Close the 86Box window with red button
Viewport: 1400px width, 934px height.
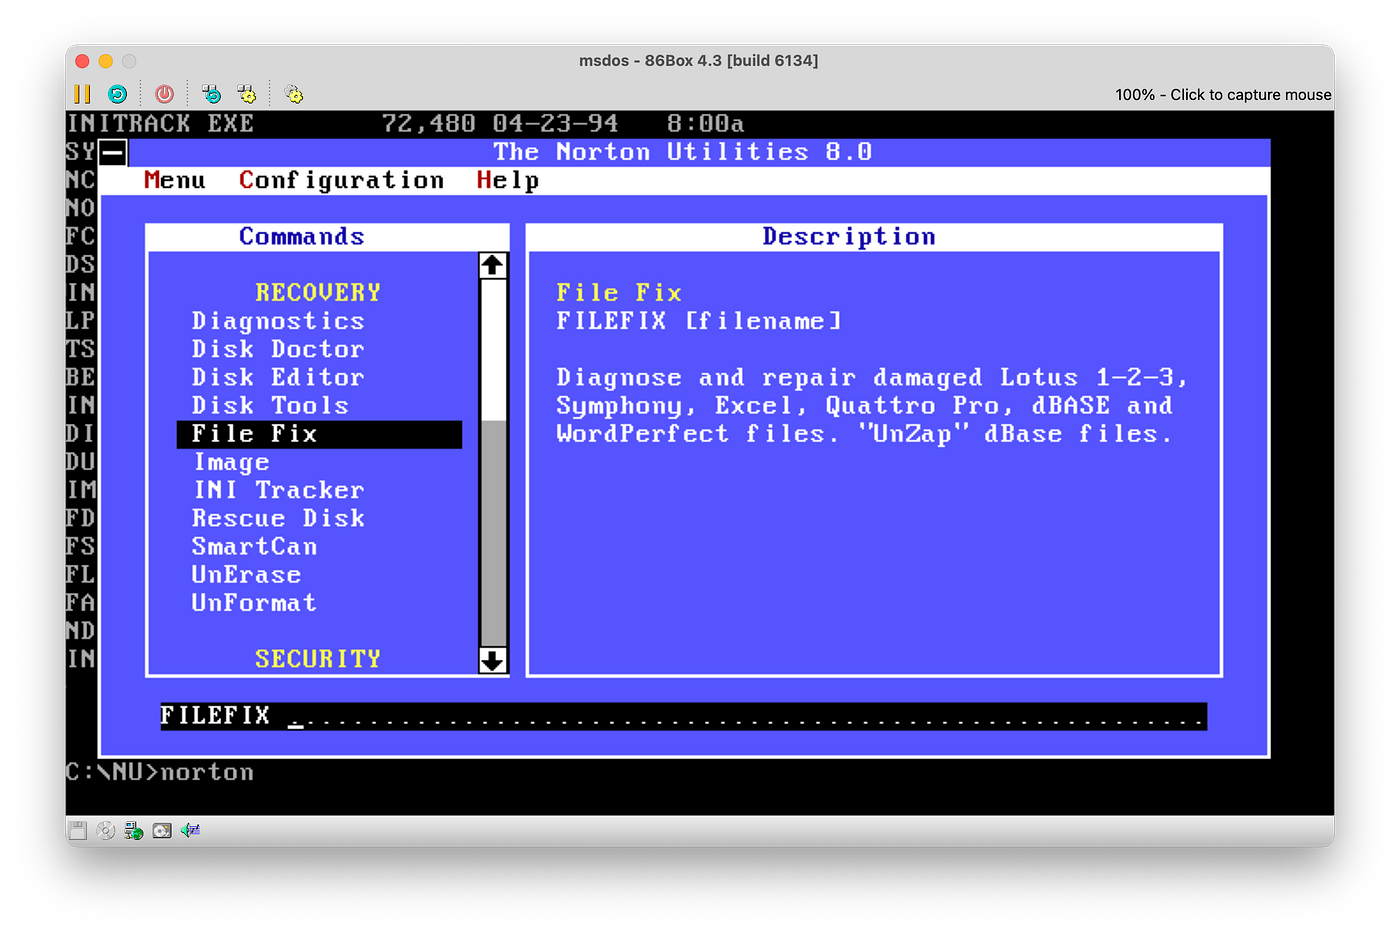tap(82, 61)
